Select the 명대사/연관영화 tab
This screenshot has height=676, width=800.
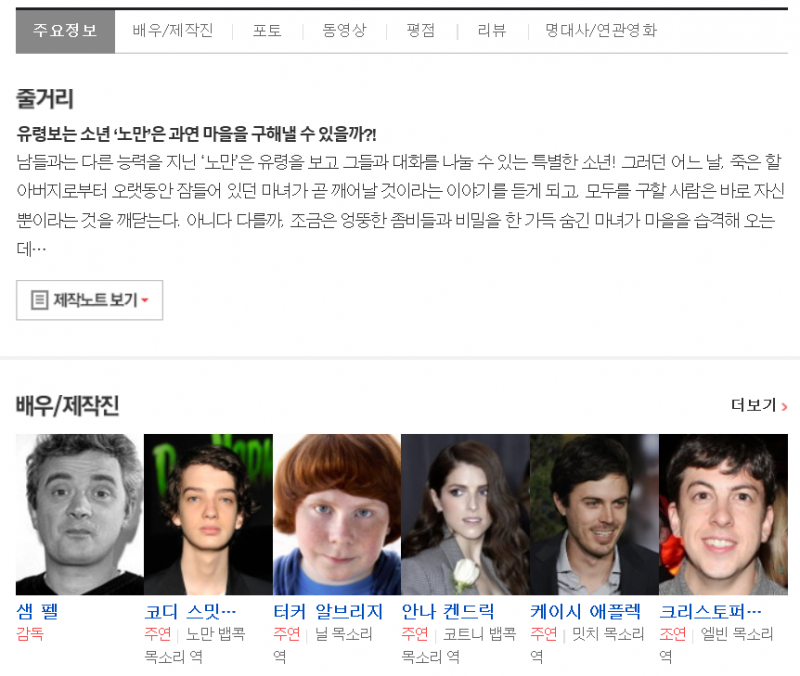[601, 31]
